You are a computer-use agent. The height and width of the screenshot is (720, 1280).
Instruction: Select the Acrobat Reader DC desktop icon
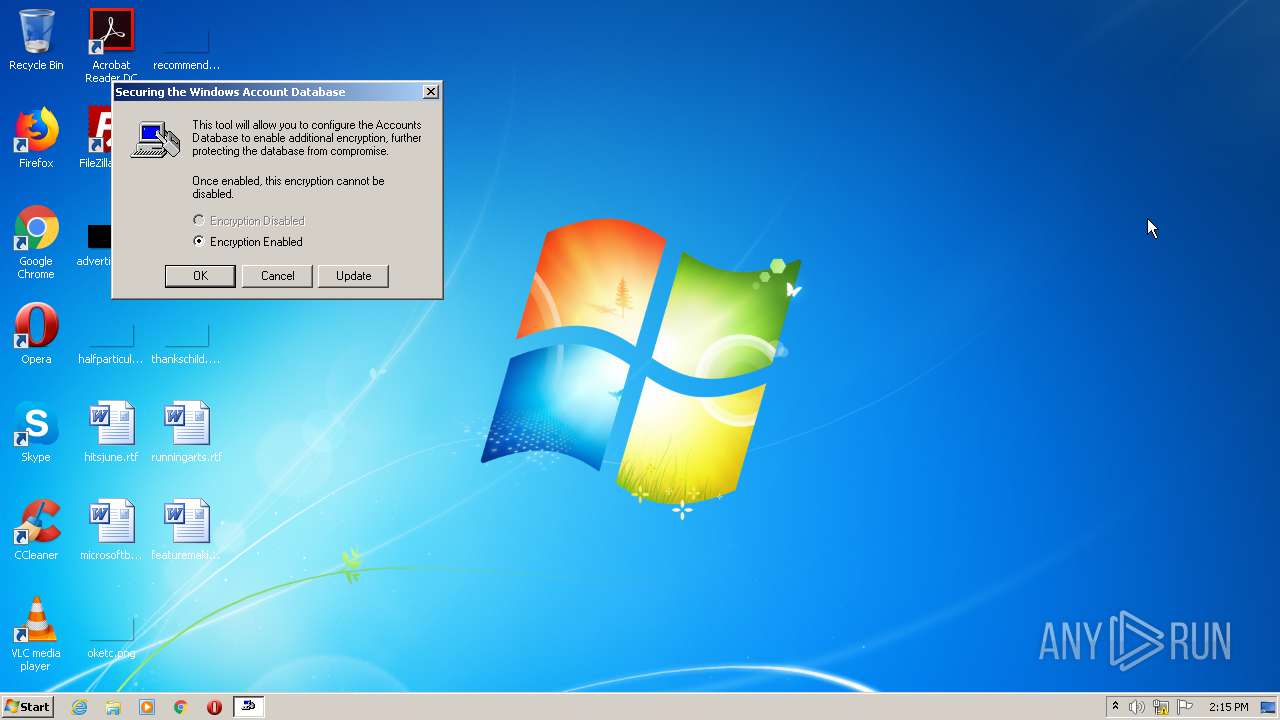[111, 44]
